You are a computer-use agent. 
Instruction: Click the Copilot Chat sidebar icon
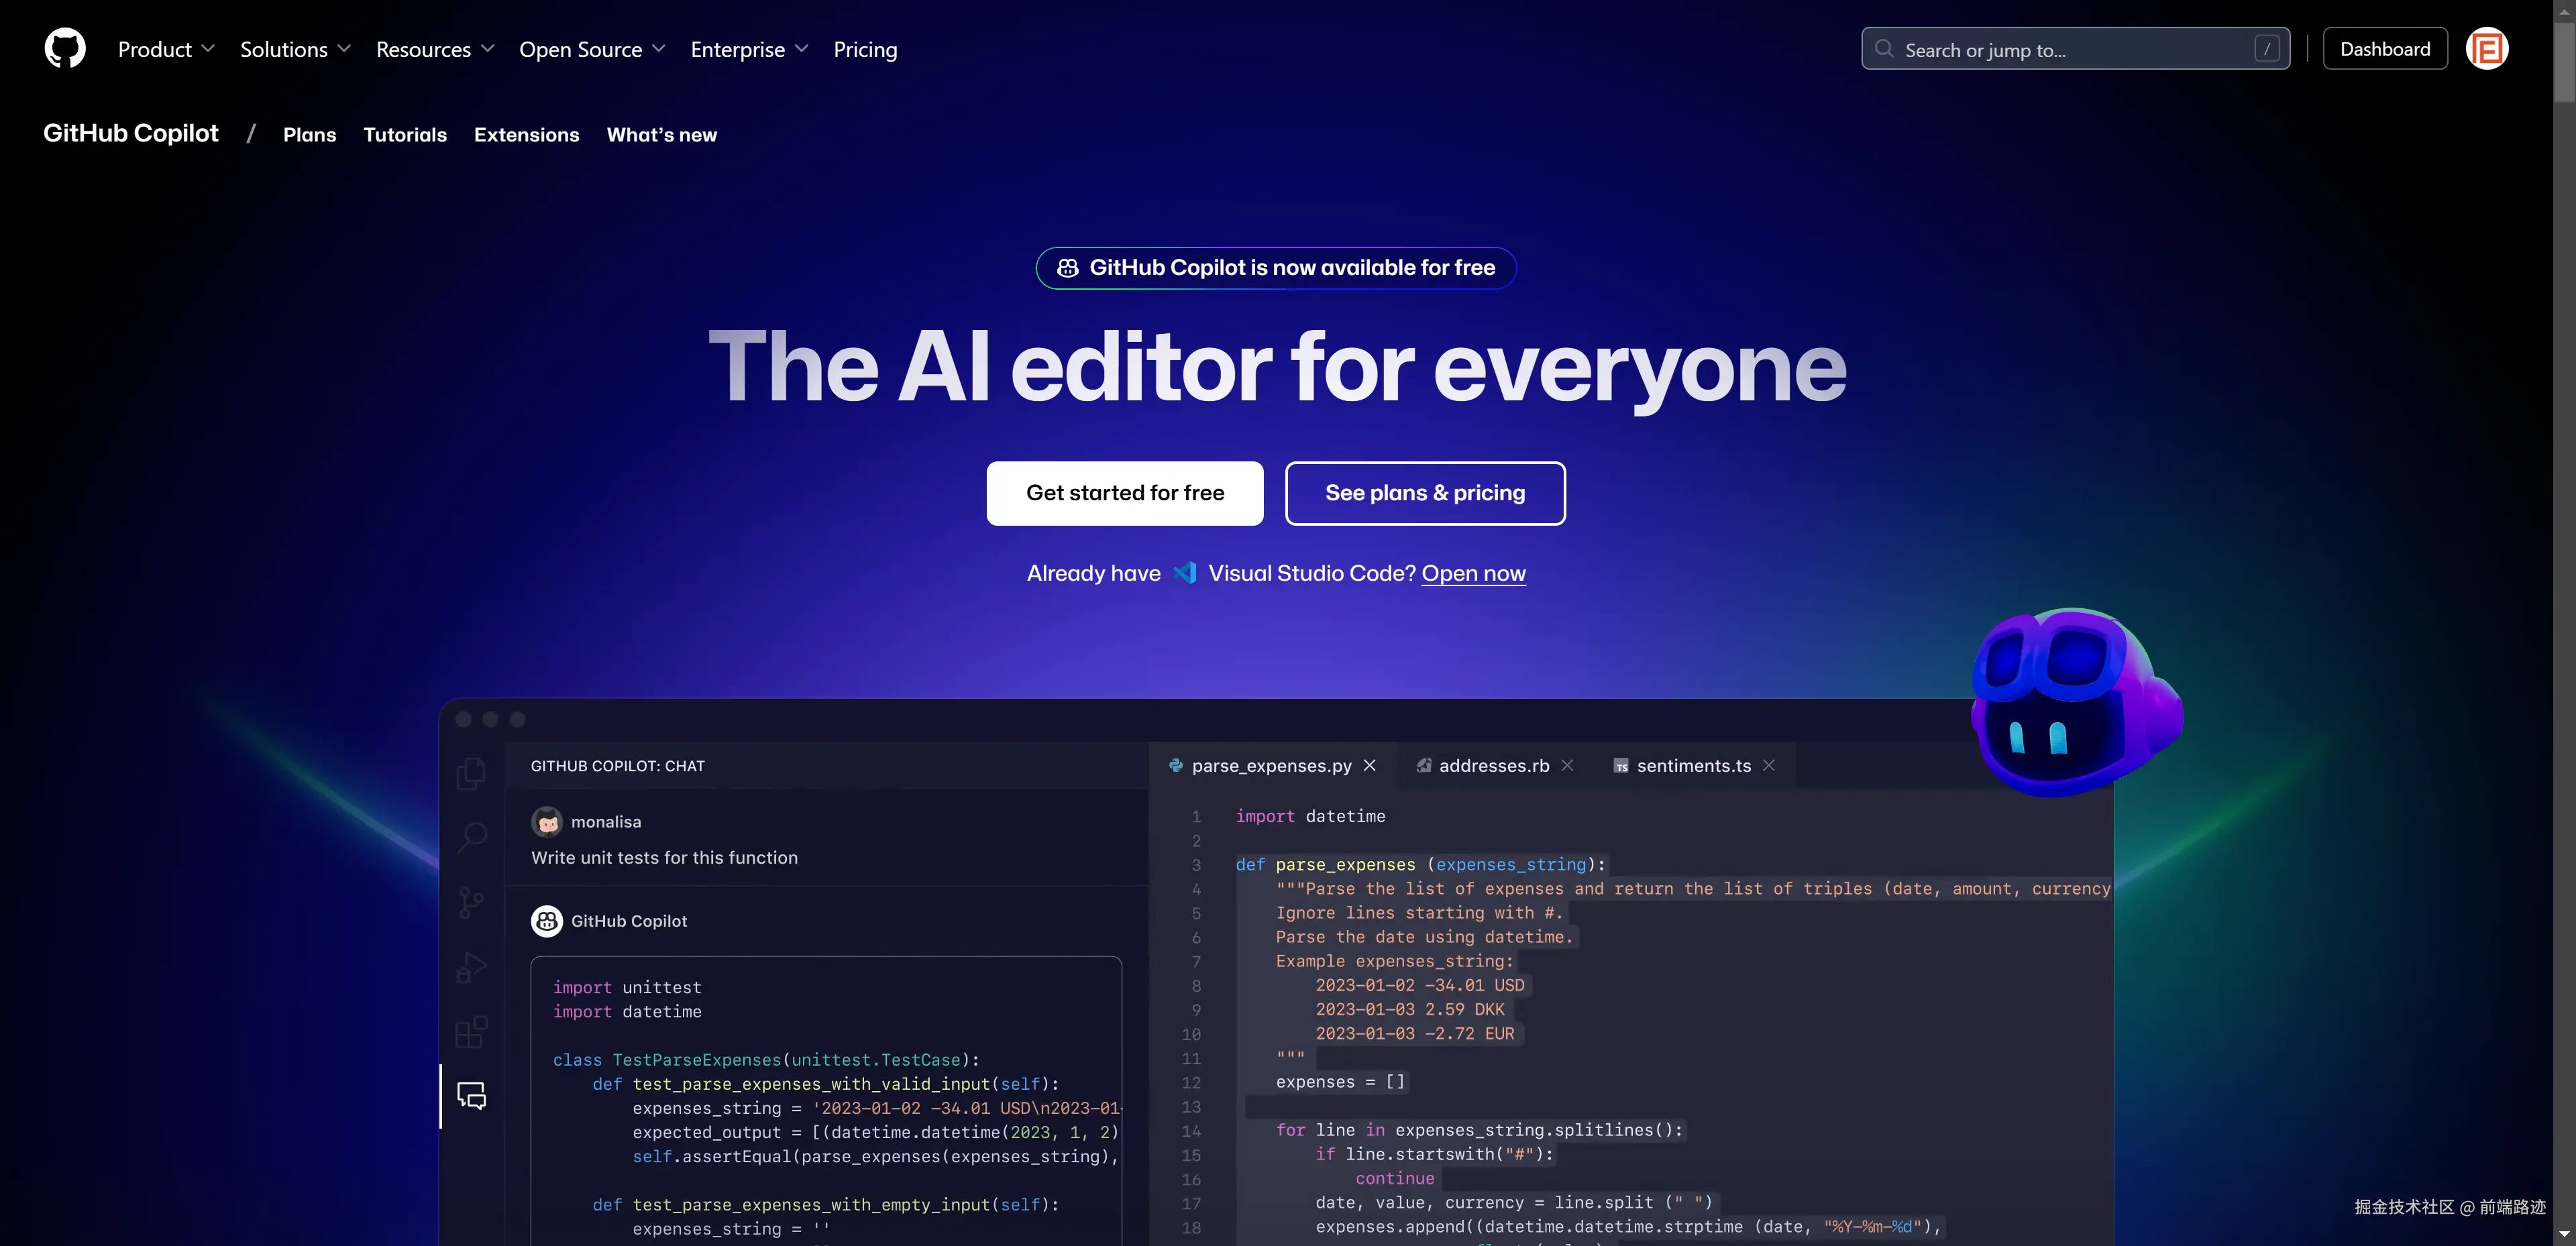point(471,1096)
